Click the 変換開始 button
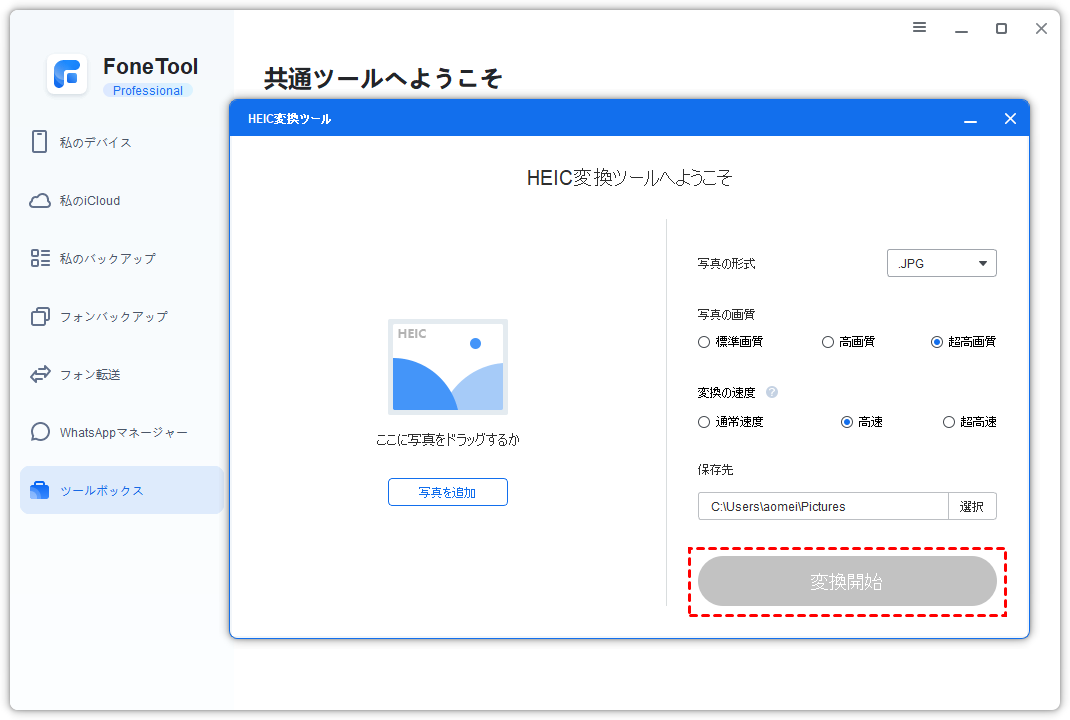 (x=847, y=582)
